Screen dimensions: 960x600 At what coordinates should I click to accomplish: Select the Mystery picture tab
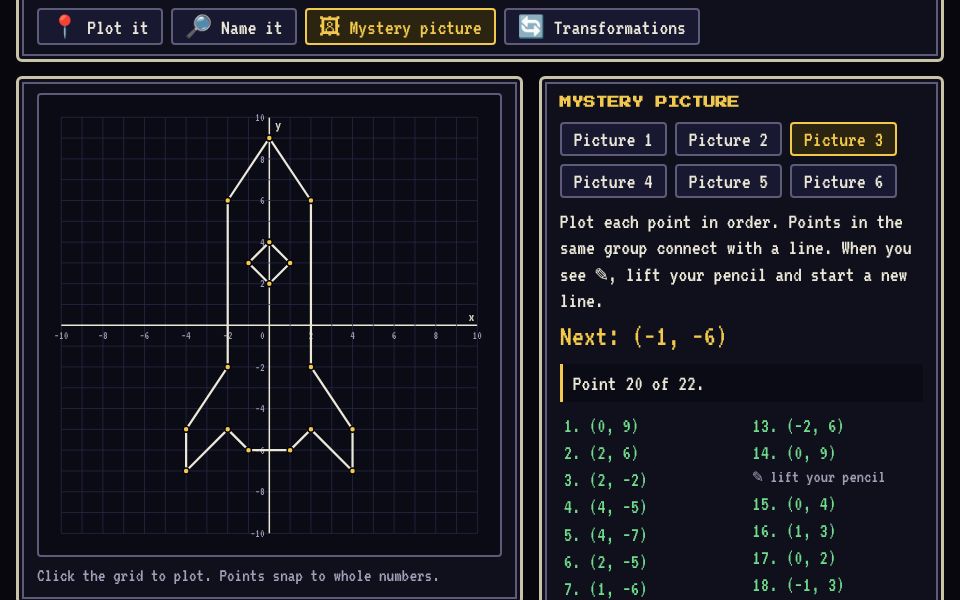[400, 27]
